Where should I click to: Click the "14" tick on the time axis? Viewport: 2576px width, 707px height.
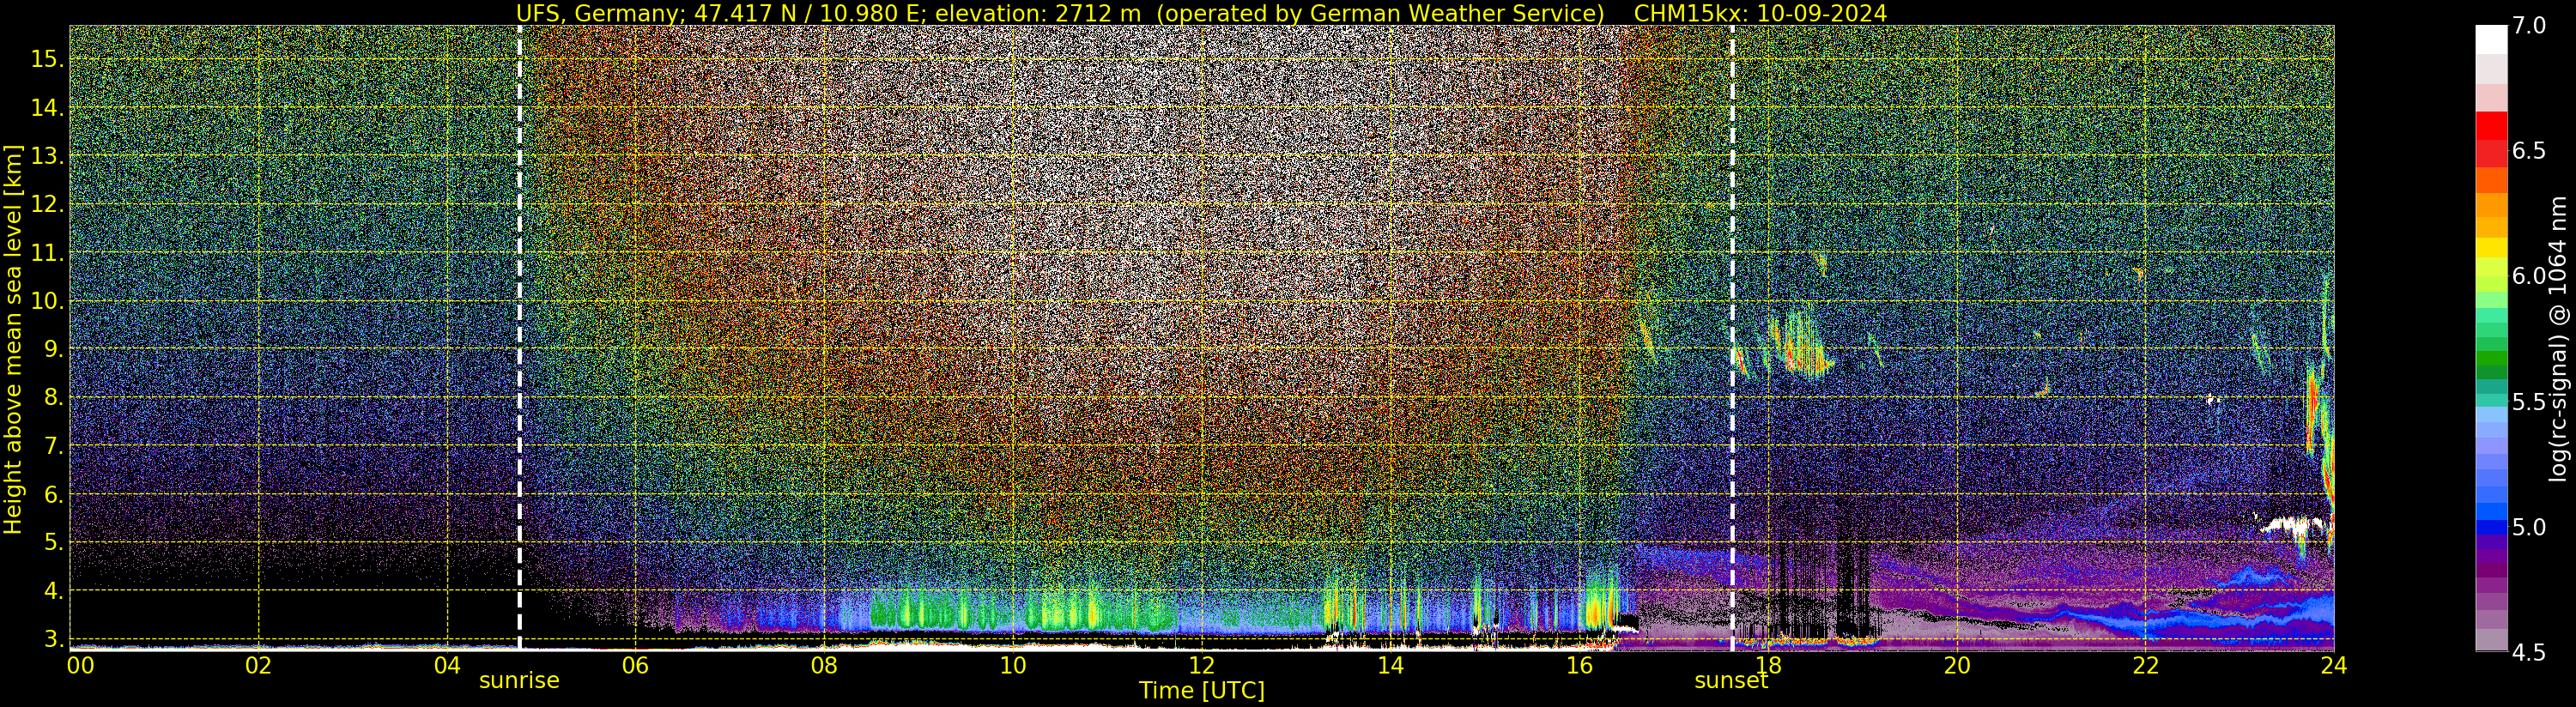(x=1390, y=665)
